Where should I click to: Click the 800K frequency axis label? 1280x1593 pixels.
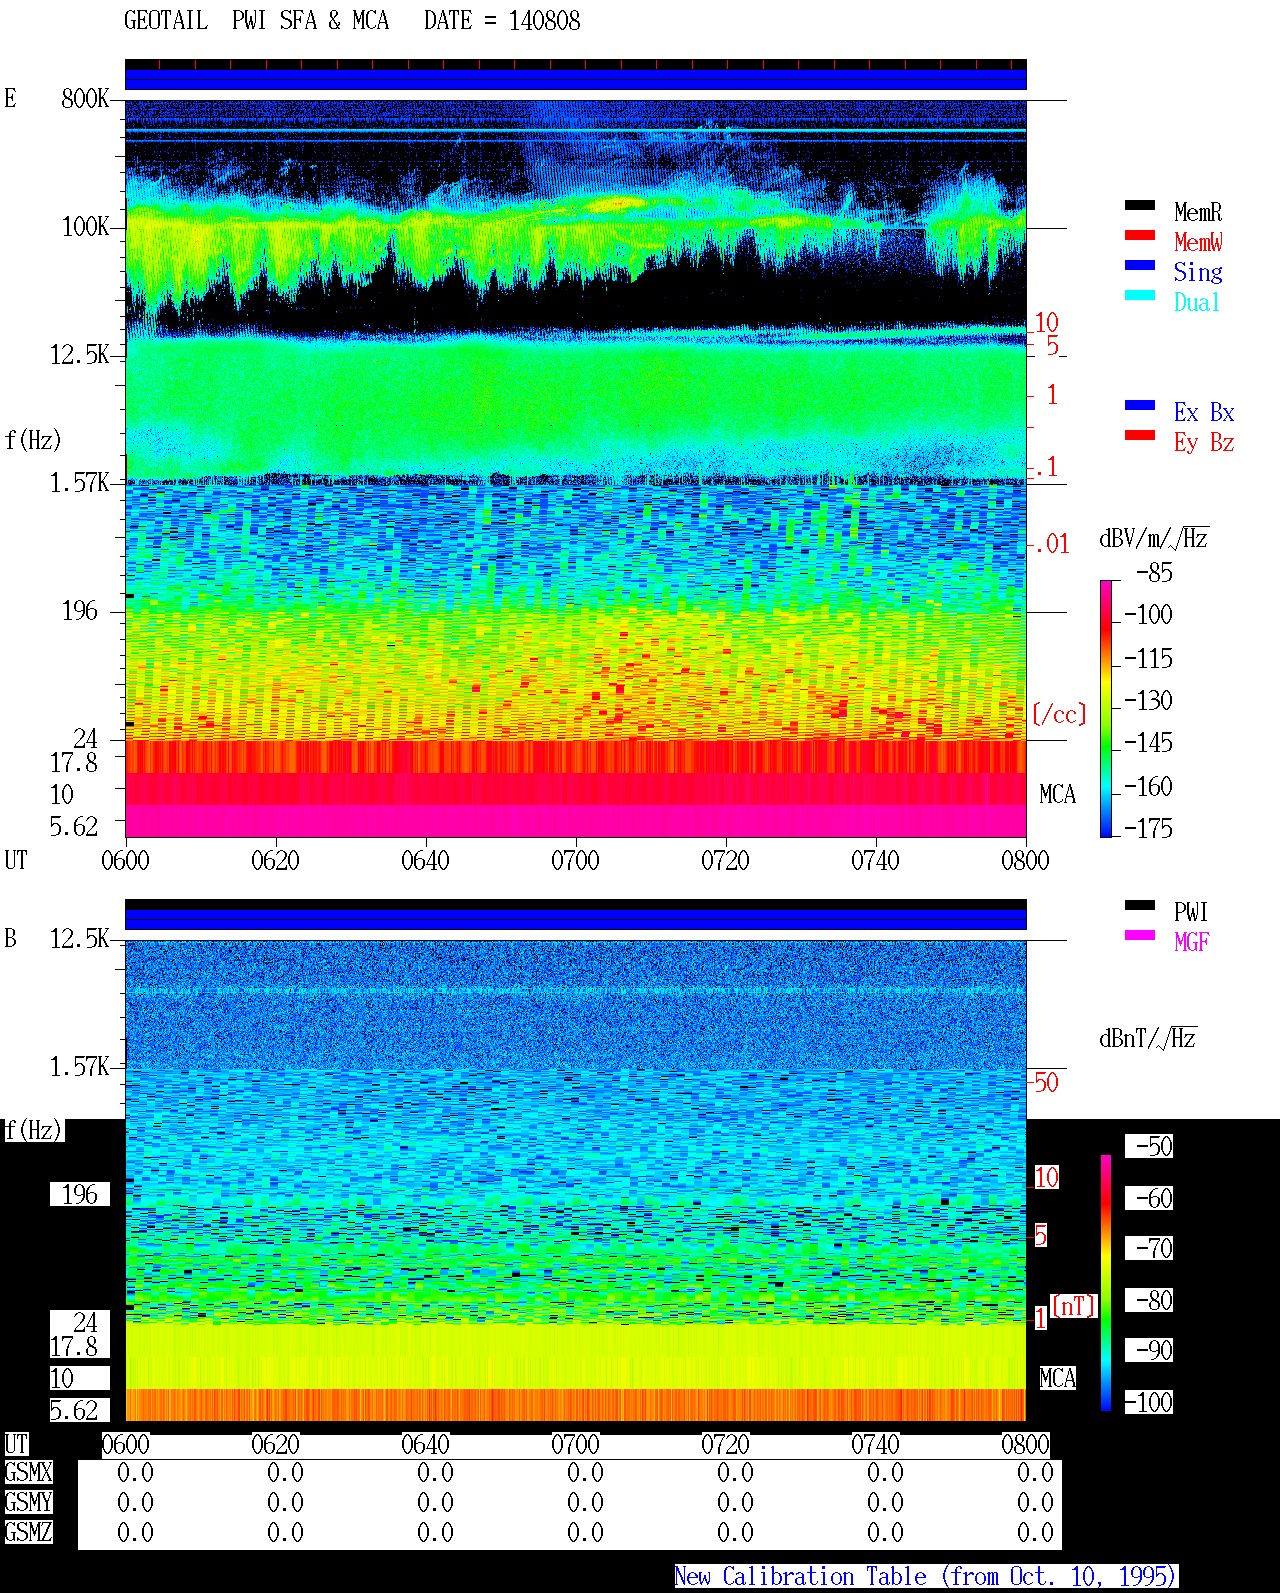[x=85, y=99]
